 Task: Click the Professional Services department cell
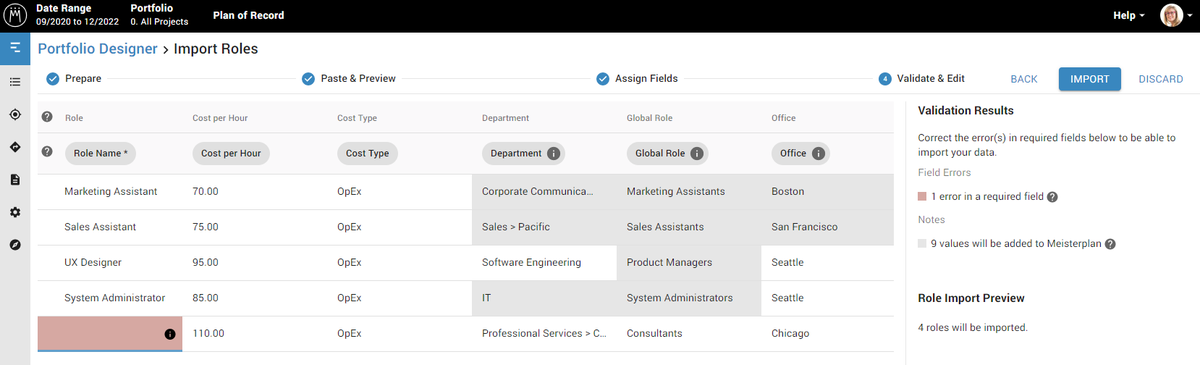[544, 333]
